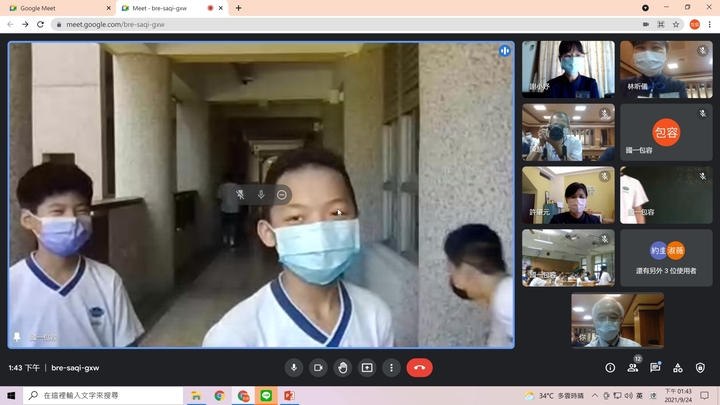The height and width of the screenshot is (405, 720).
Task: Click the Present now screen share icon
Action: (x=367, y=368)
